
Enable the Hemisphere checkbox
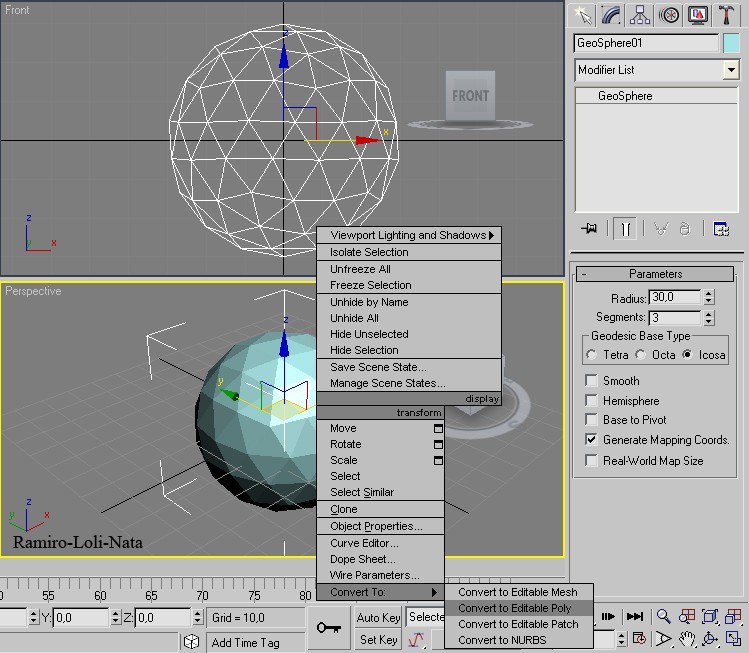click(x=591, y=400)
